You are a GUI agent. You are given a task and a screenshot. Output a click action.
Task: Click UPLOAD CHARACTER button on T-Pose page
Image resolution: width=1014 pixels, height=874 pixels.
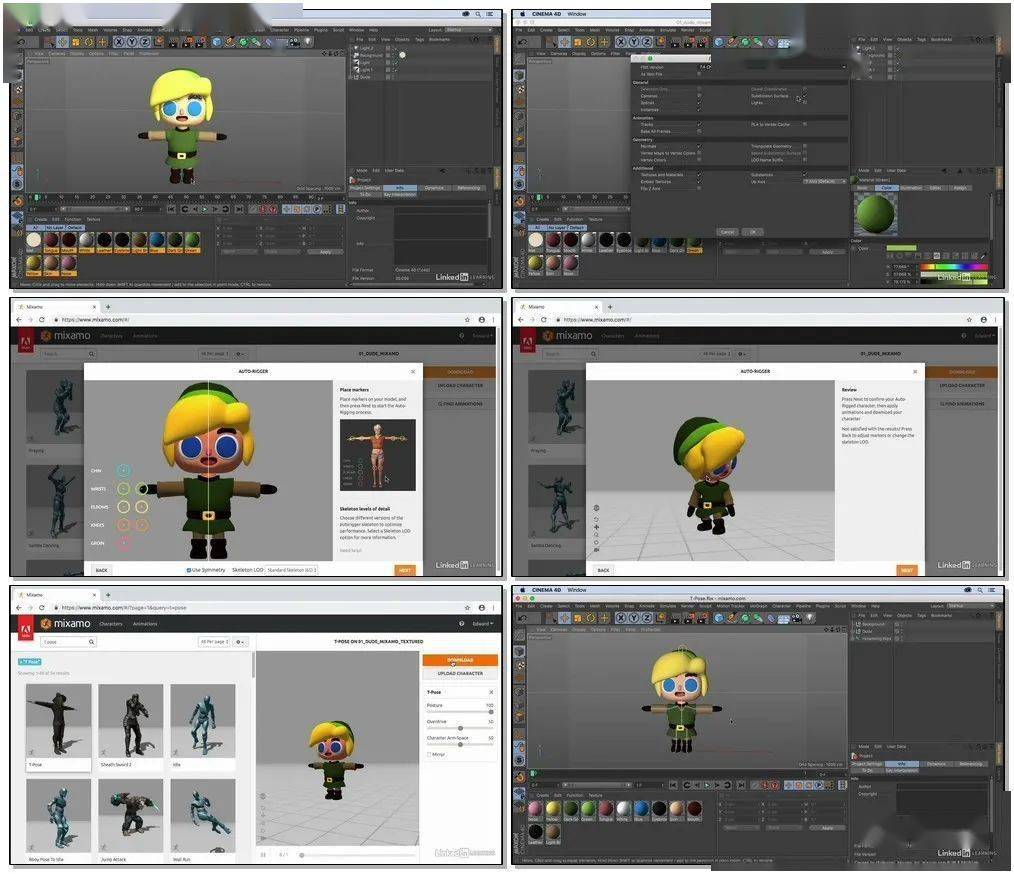point(460,673)
